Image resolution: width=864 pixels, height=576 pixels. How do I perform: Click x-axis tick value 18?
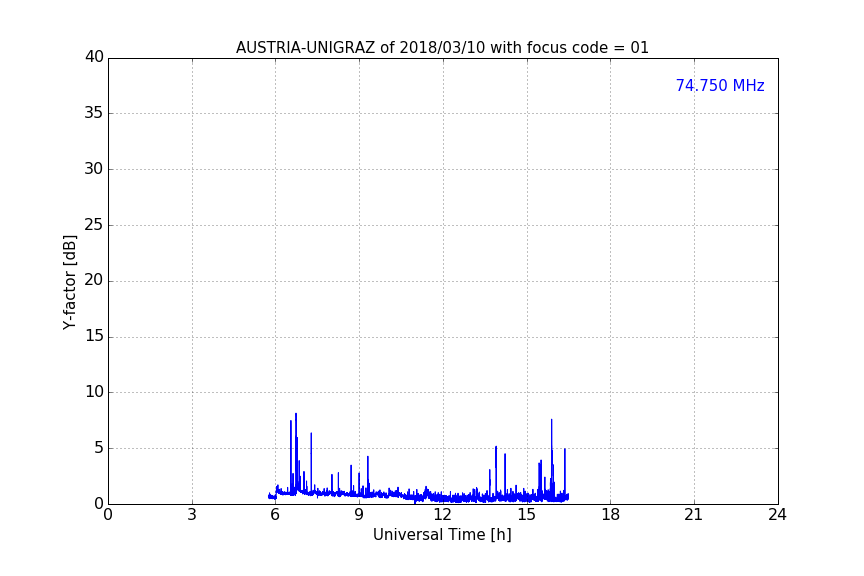(x=610, y=515)
